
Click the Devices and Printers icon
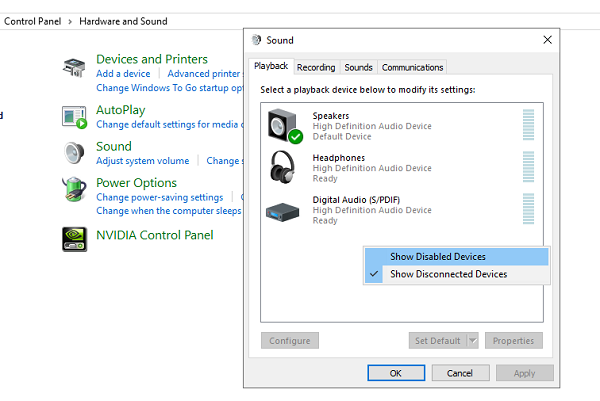(x=75, y=69)
